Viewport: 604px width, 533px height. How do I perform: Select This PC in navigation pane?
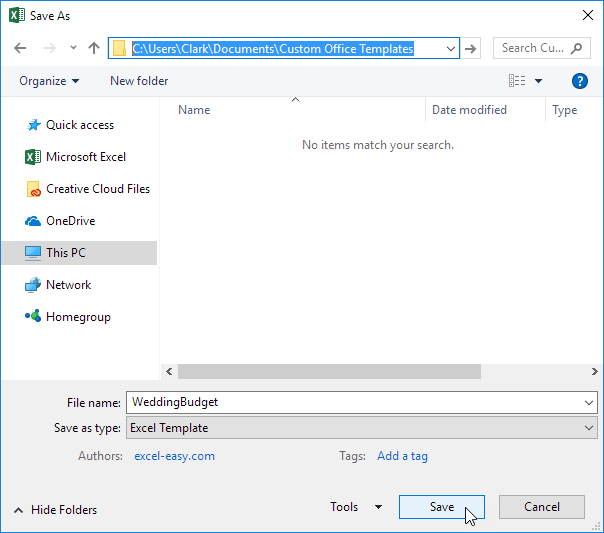pyautogui.click(x=79, y=253)
